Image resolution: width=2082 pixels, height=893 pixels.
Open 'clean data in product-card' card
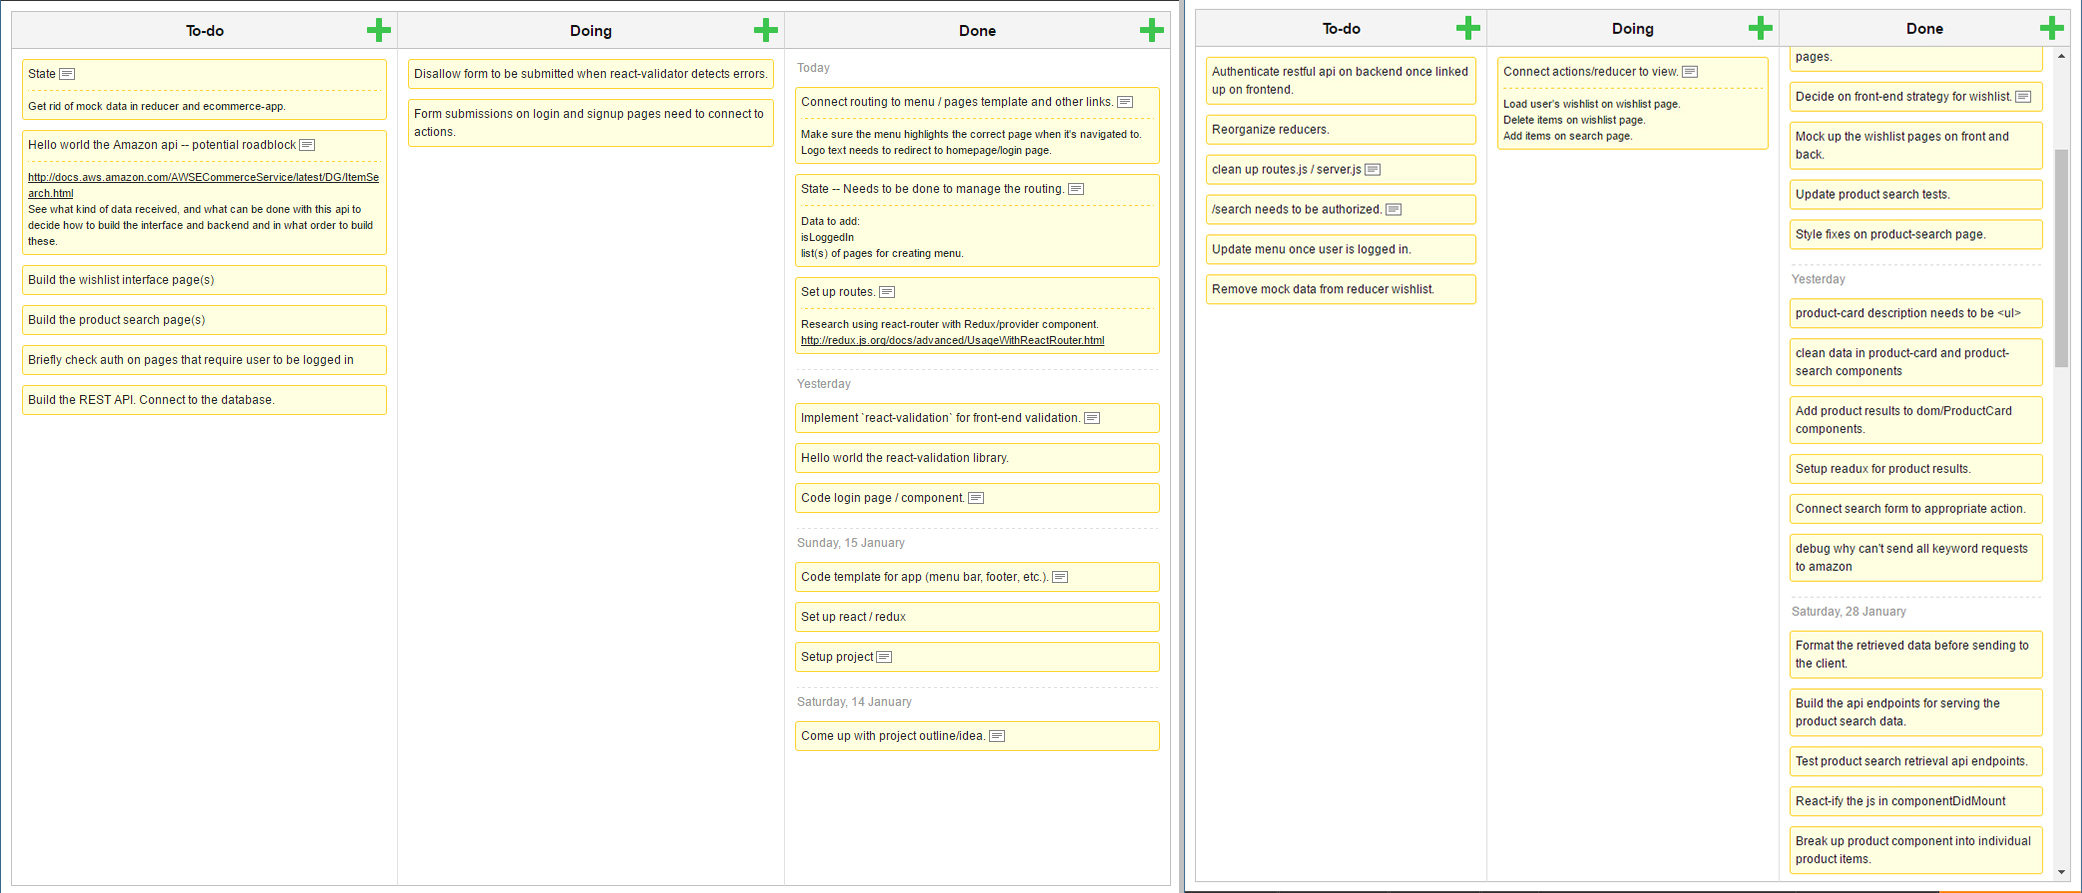(1916, 362)
